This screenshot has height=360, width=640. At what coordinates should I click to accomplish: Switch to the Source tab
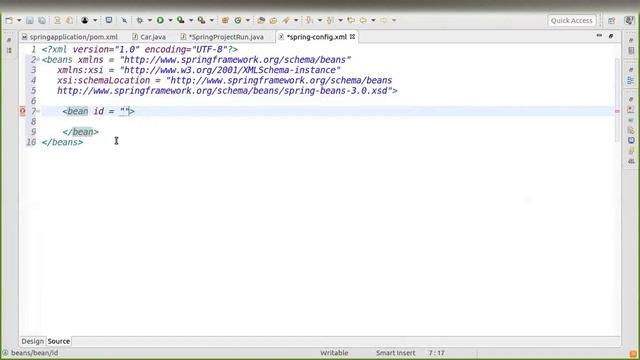59,341
